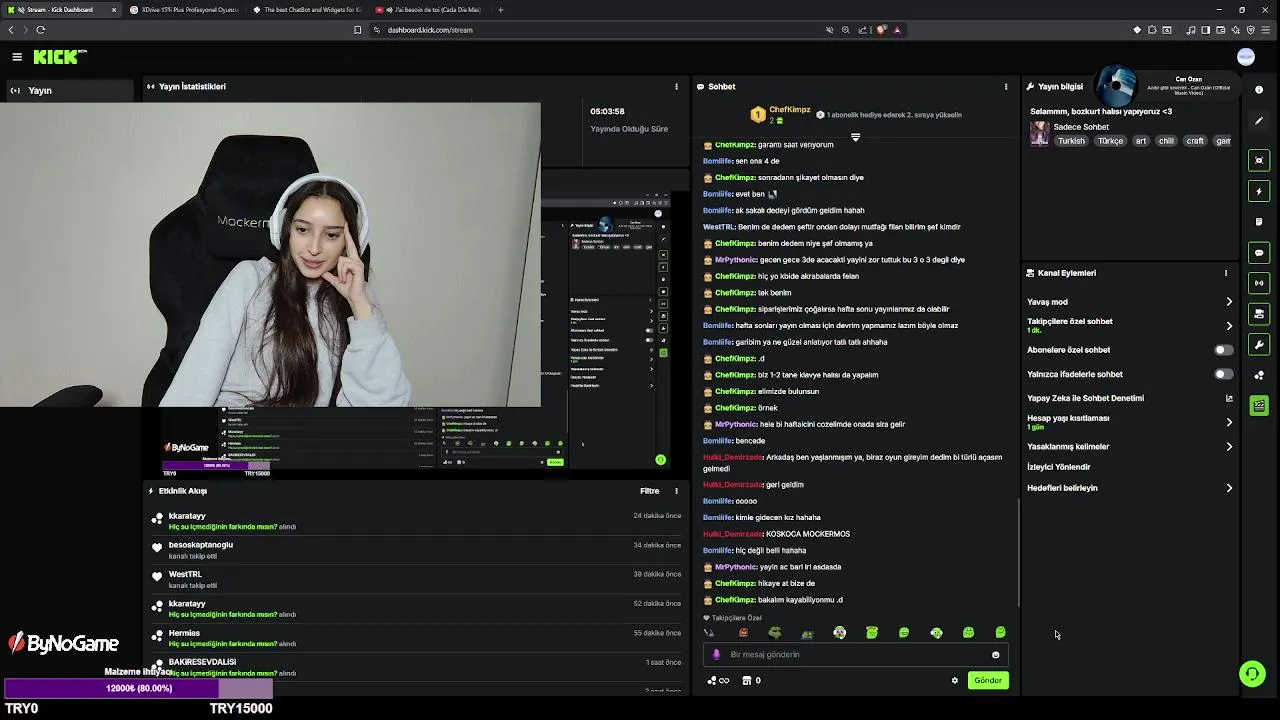Click the craft tag

click(1195, 141)
